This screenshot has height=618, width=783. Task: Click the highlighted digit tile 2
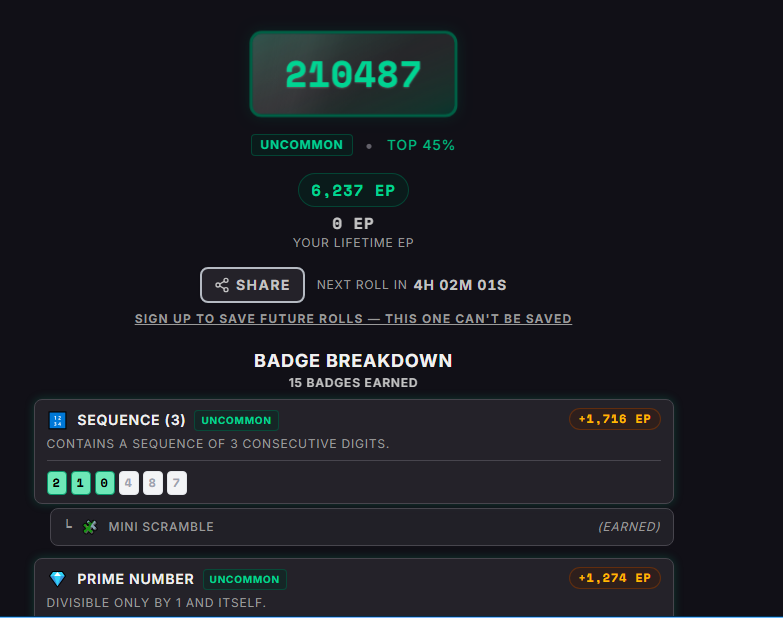pos(56,483)
